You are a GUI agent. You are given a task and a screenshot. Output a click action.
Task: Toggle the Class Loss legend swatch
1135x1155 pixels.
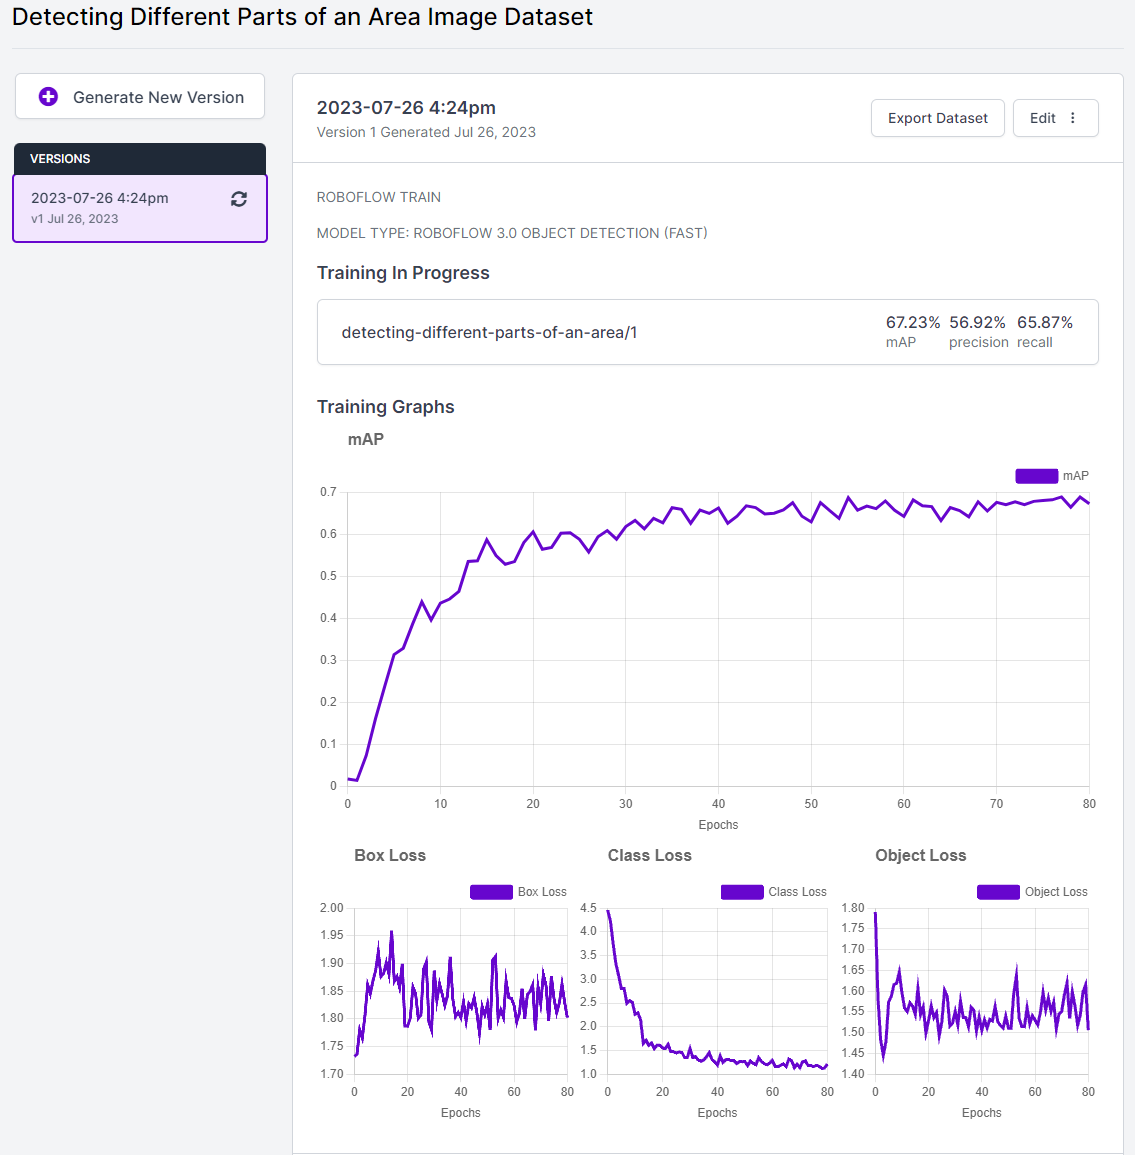[x=742, y=892]
